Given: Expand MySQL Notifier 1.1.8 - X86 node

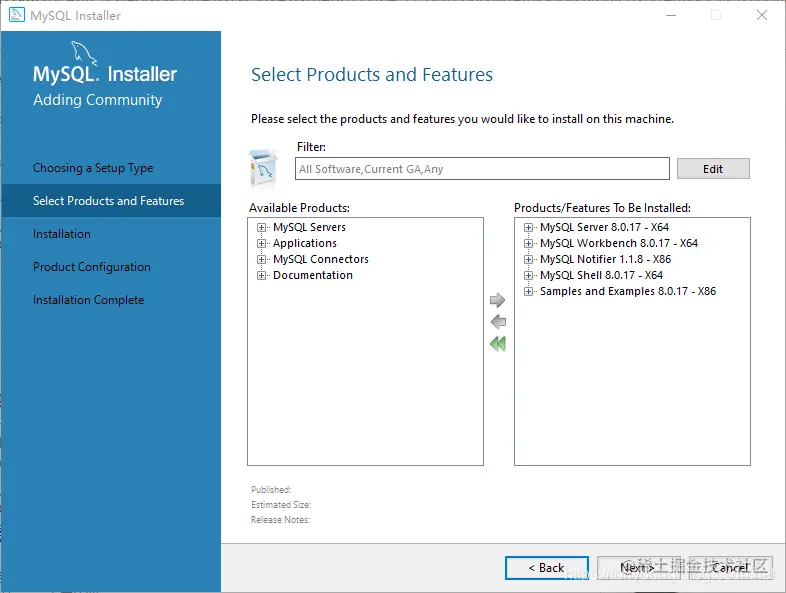Looking at the screenshot, I should coord(528,260).
